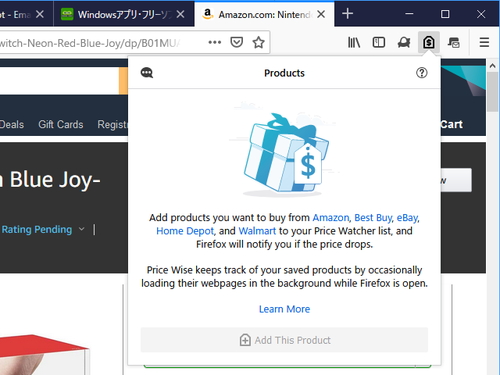Switch to the Windowsアプリ・フリーソフト tab
This screenshot has width=500, height=375.
click(124, 14)
